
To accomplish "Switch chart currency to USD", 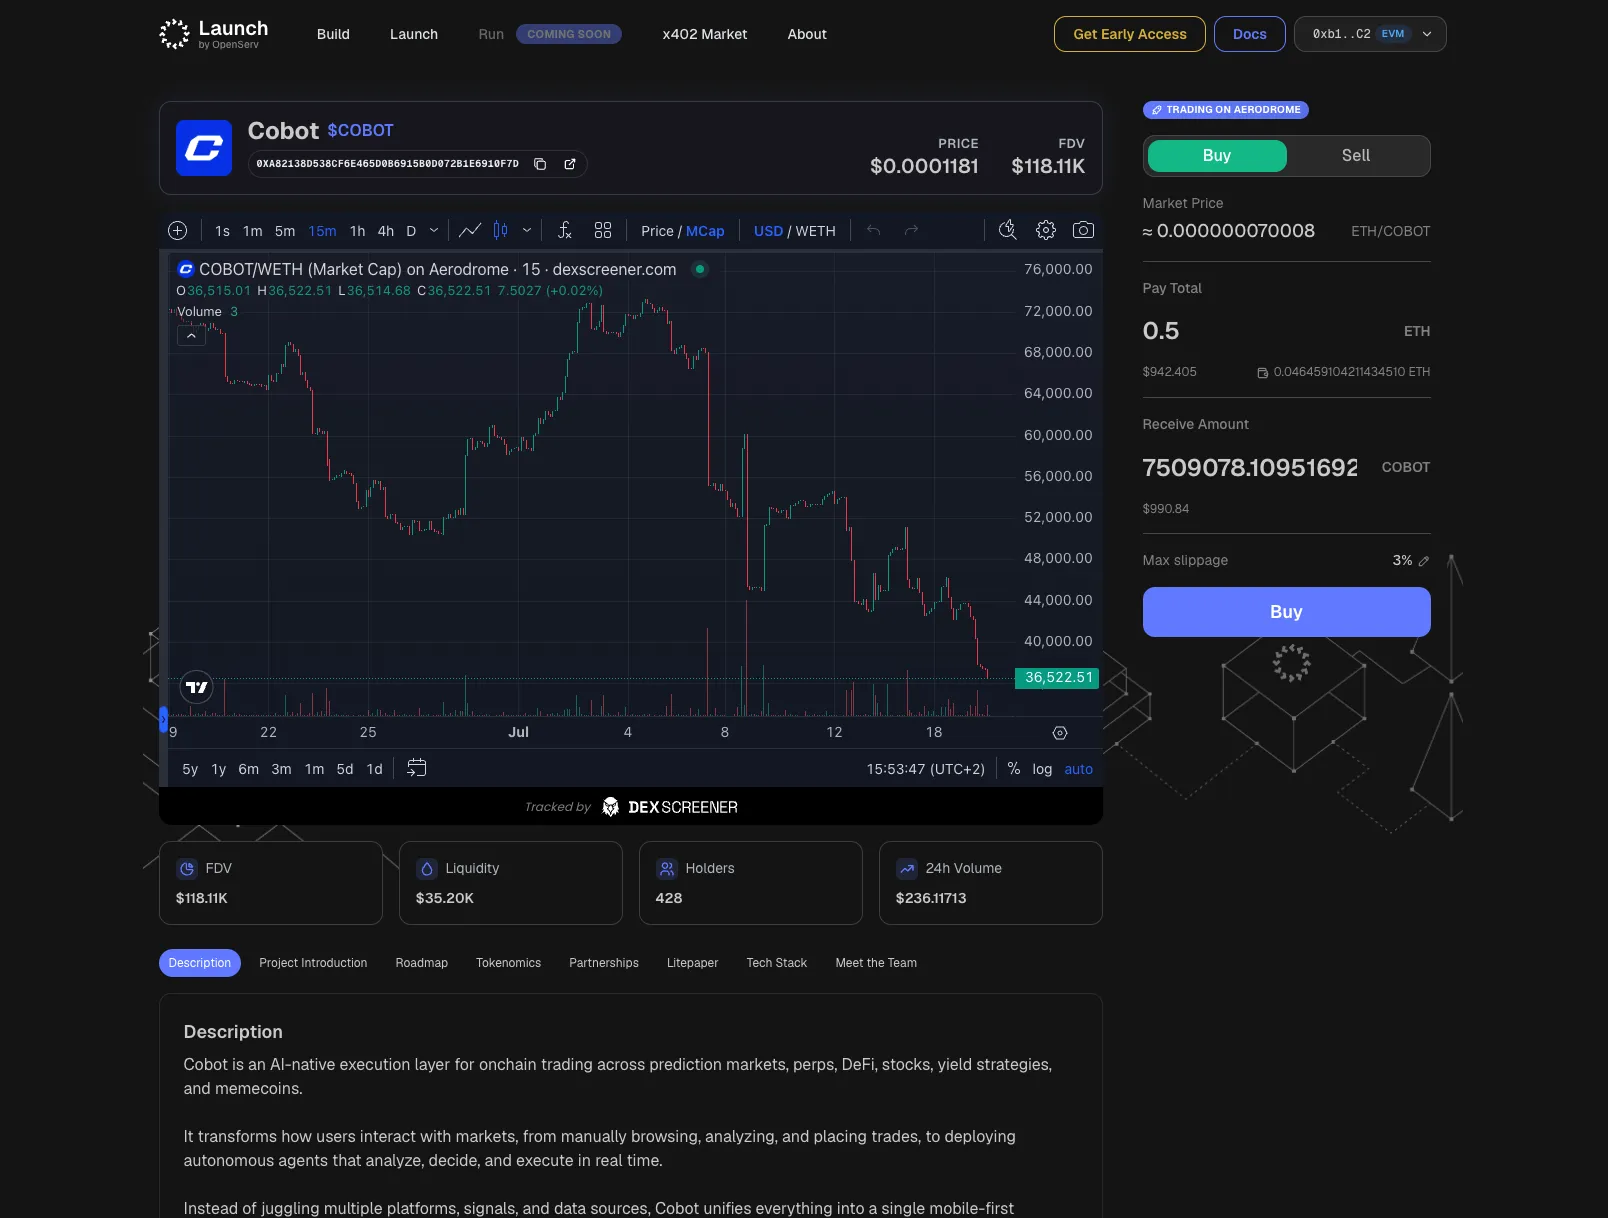I will tap(768, 231).
